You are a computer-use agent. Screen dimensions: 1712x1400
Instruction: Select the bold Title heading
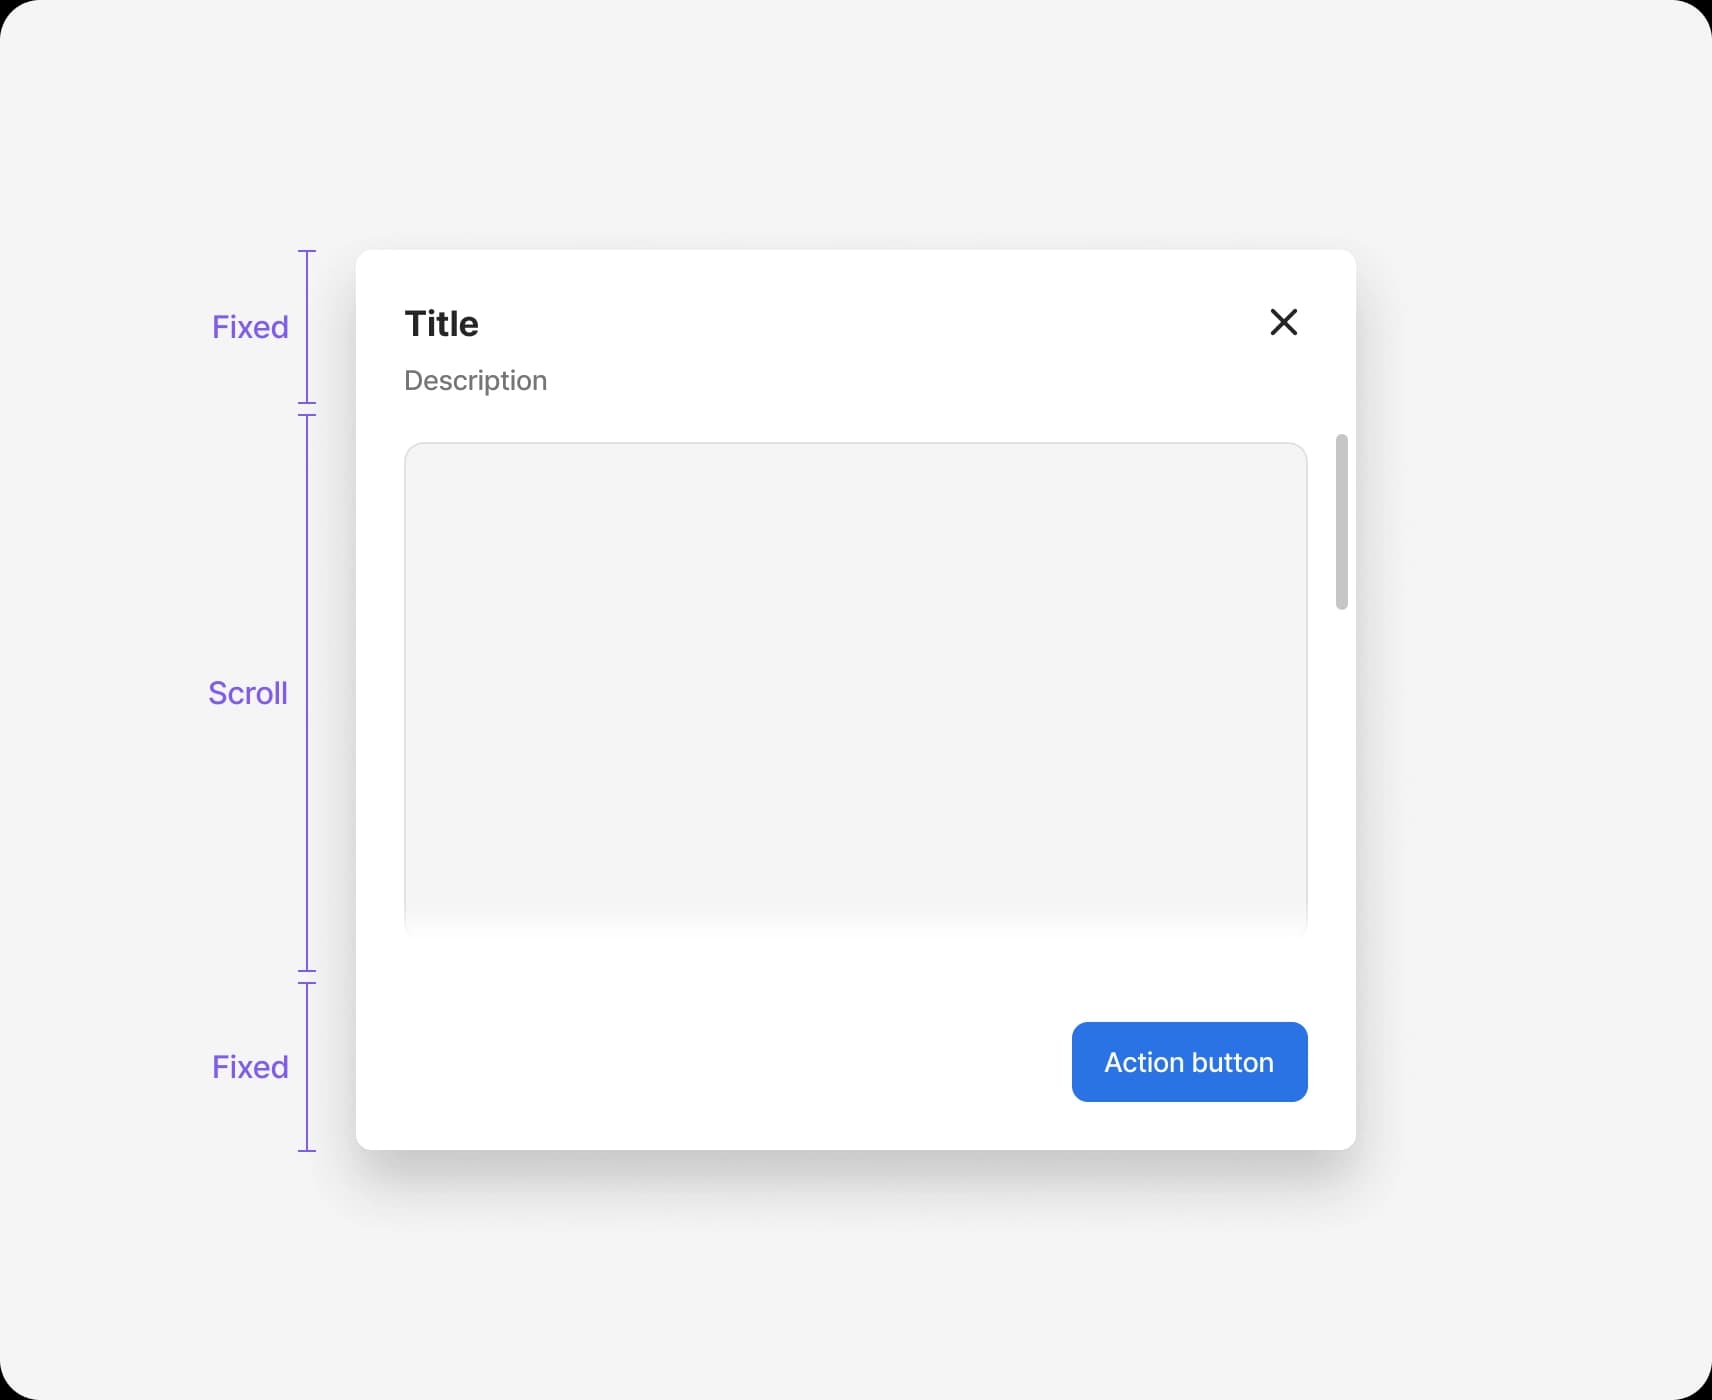pyautogui.click(x=441, y=324)
